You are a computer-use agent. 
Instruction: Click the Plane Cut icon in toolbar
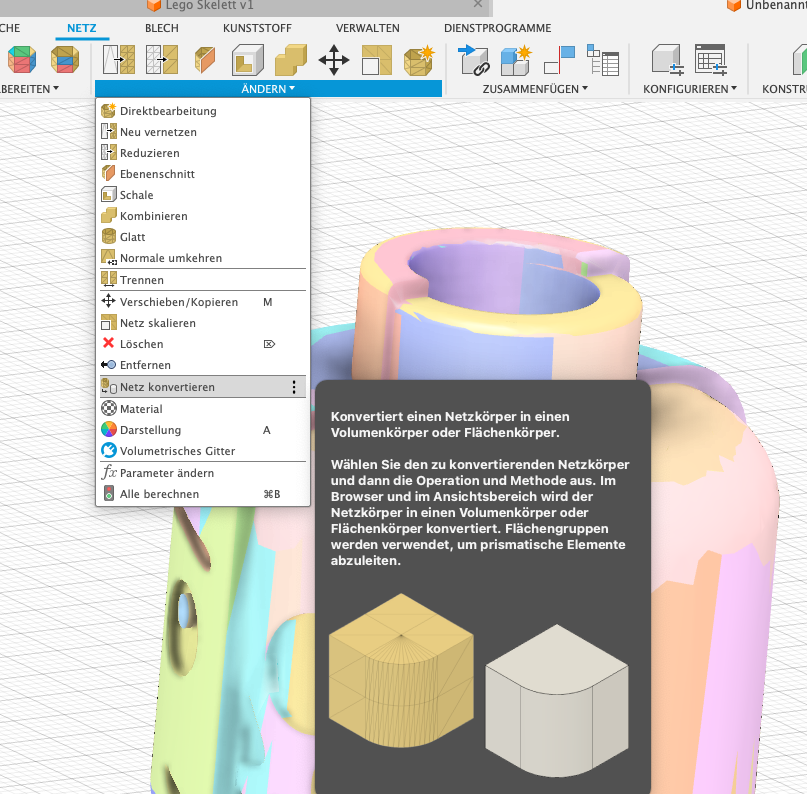pos(205,60)
